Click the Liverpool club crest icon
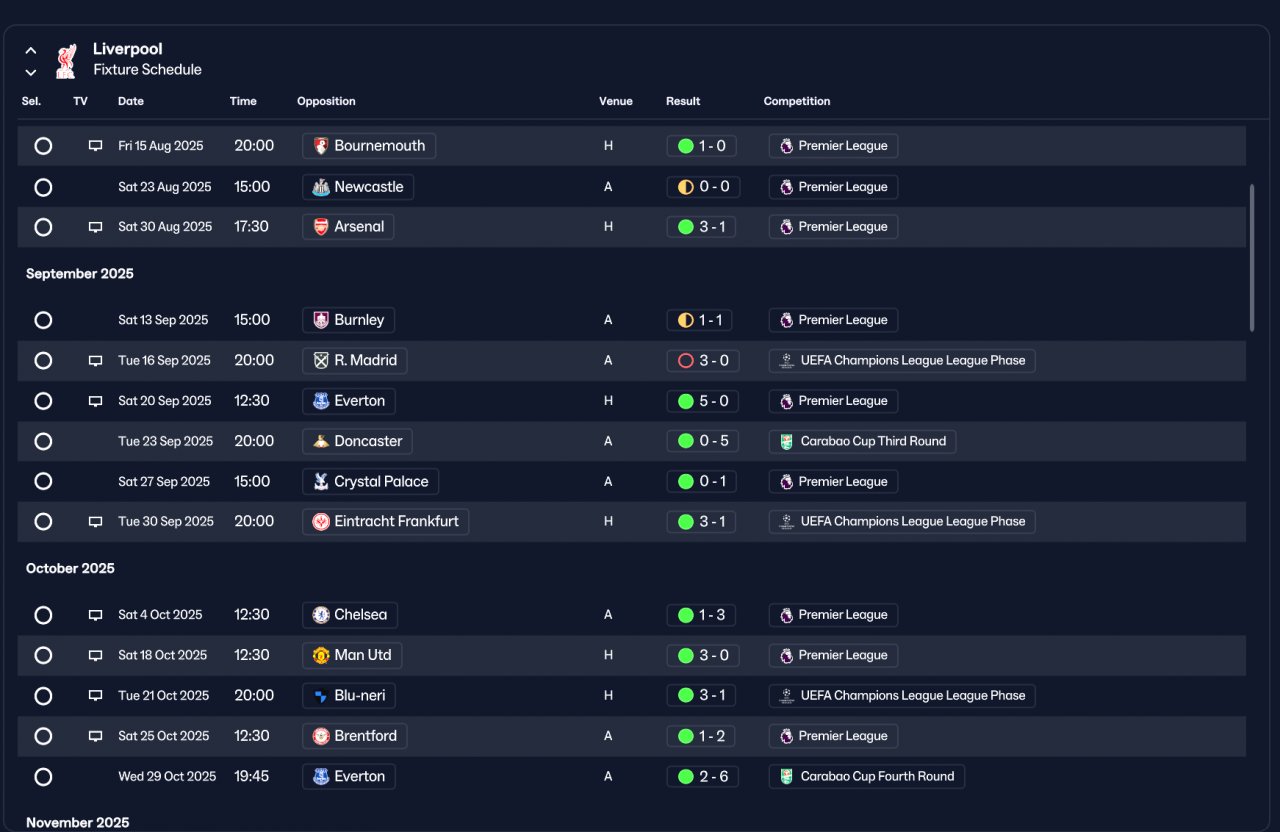The height and width of the screenshot is (832, 1280). pyautogui.click(x=66, y=60)
